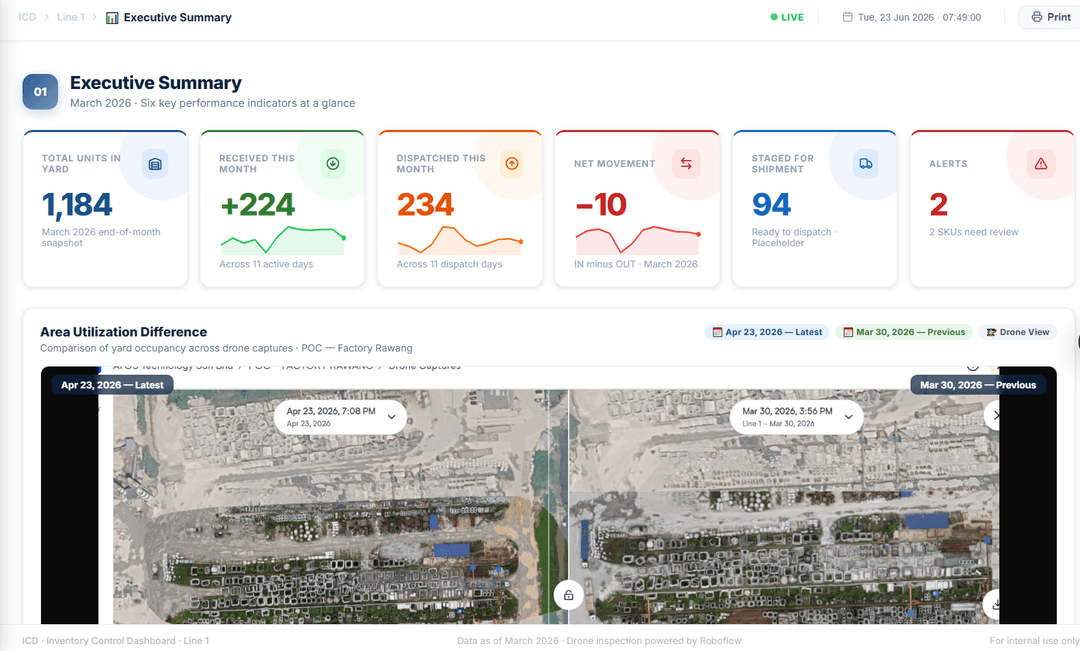Click the truck icon on Staged for Shipment
The height and width of the screenshot is (651, 1080).
866,164
